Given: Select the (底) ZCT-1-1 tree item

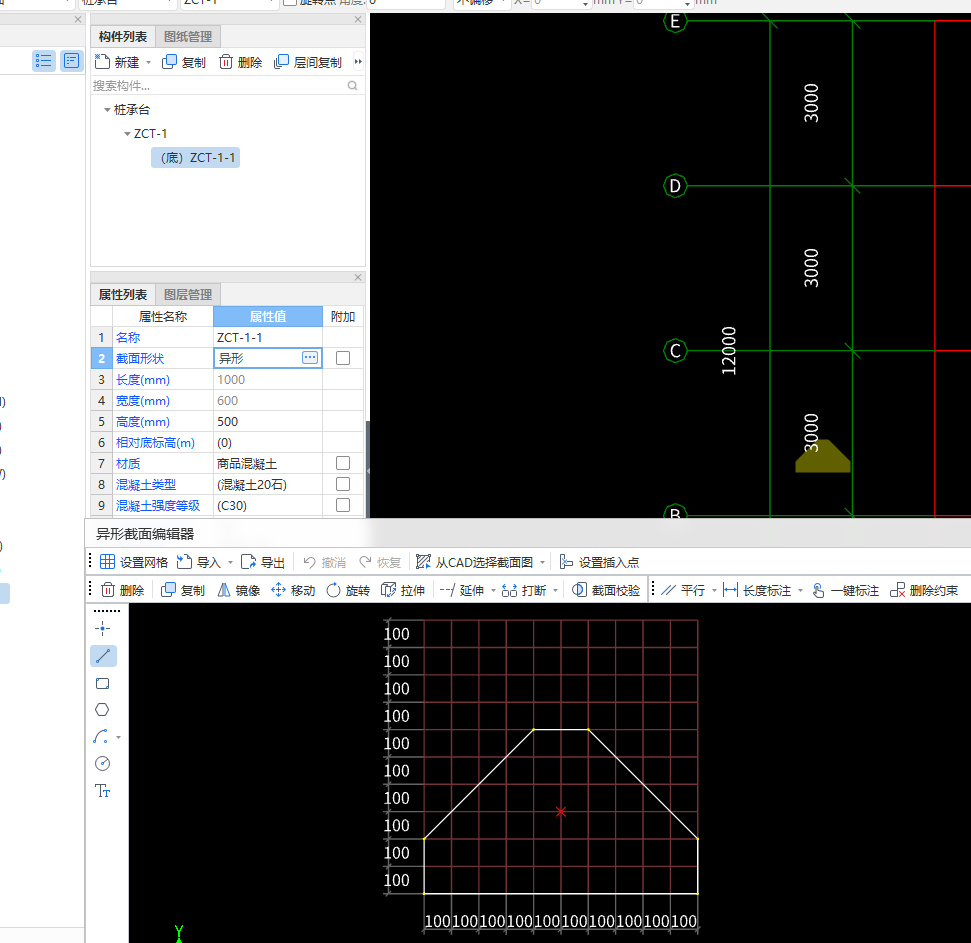Looking at the screenshot, I should coord(196,158).
